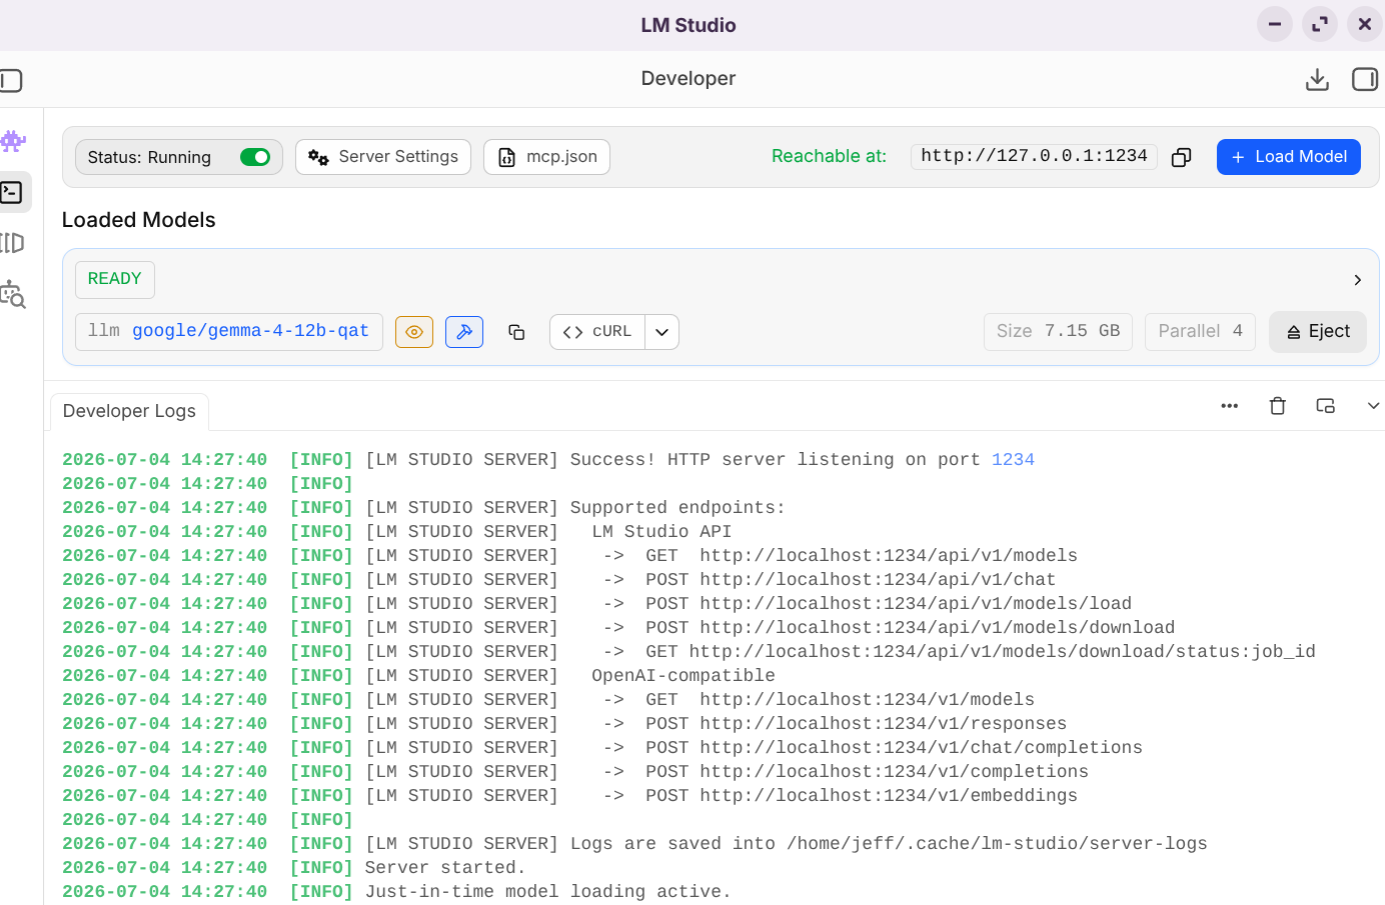Click the cURL code snippet button
The height and width of the screenshot is (905, 1385).
coord(597,332)
